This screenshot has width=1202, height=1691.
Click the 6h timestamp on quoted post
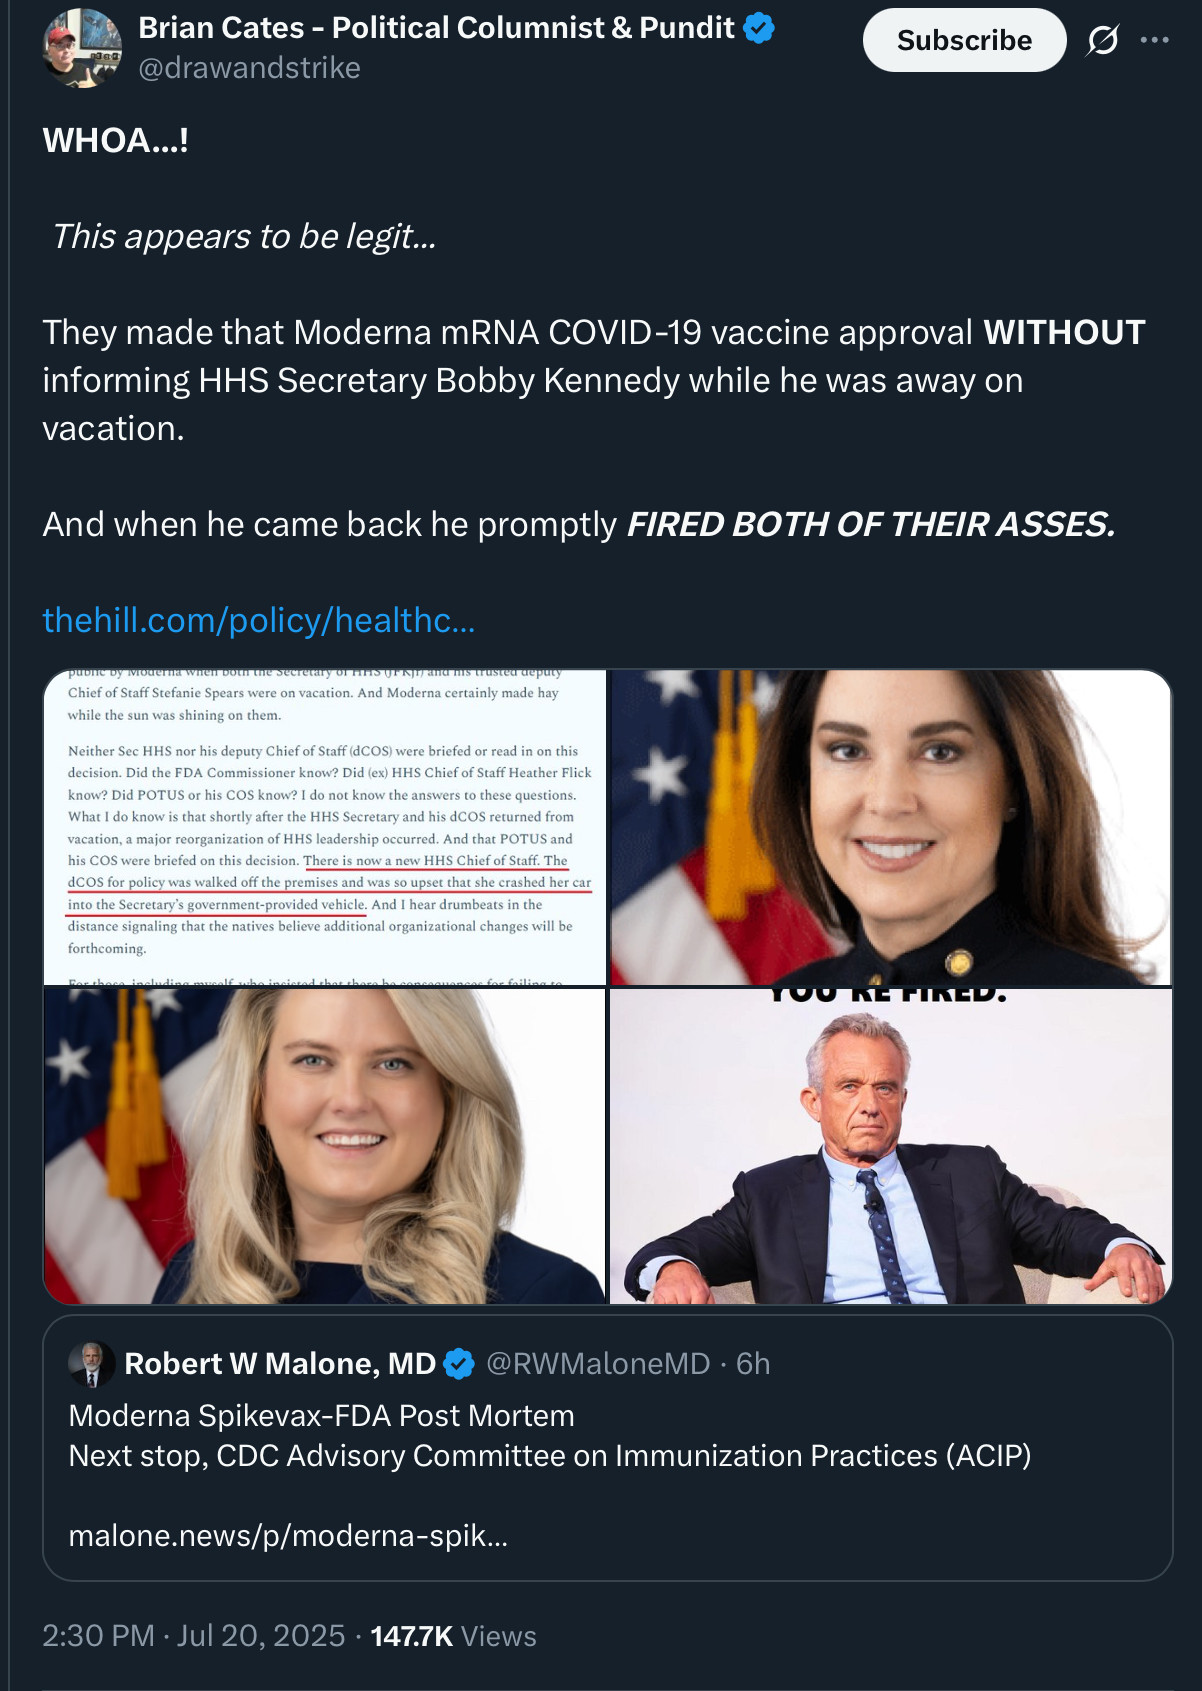click(x=753, y=1364)
